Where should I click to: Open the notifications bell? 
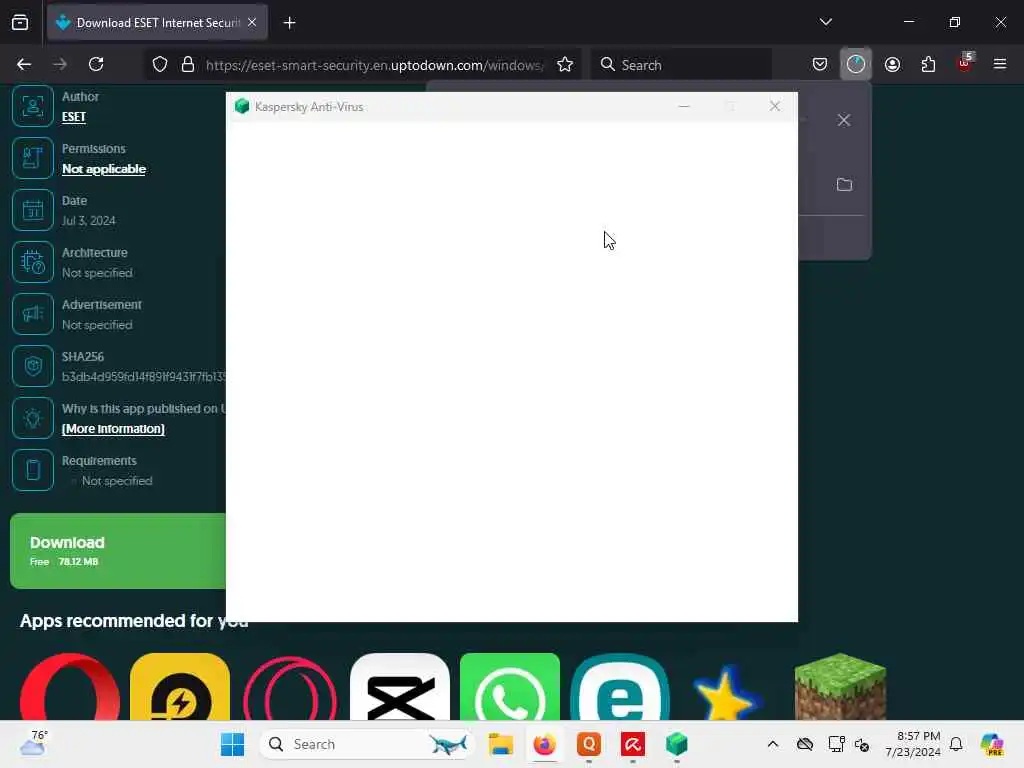click(956, 744)
